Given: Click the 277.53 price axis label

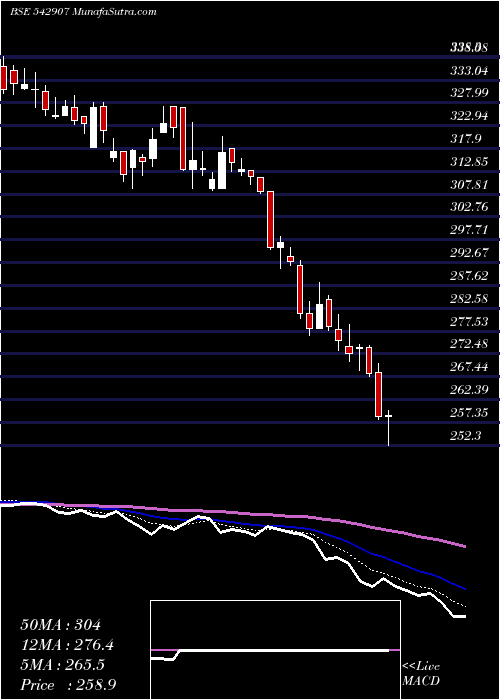Looking at the screenshot, I should [x=469, y=321].
